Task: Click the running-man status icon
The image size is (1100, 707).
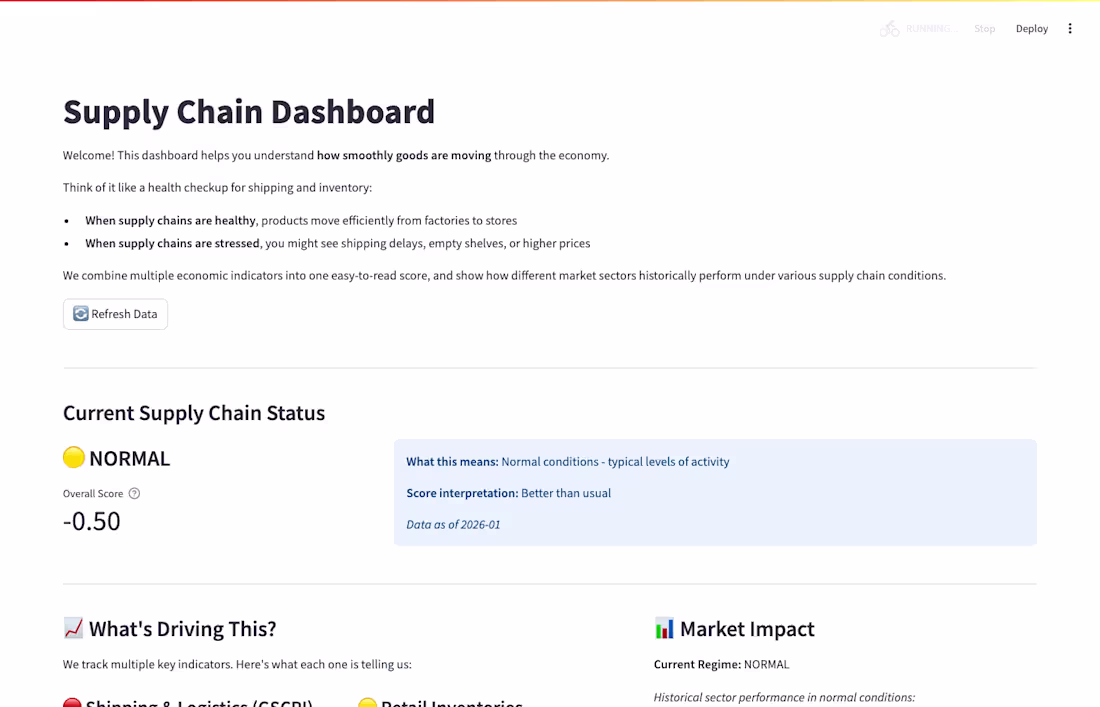Action: pyautogui.click(x=889, y=28)
